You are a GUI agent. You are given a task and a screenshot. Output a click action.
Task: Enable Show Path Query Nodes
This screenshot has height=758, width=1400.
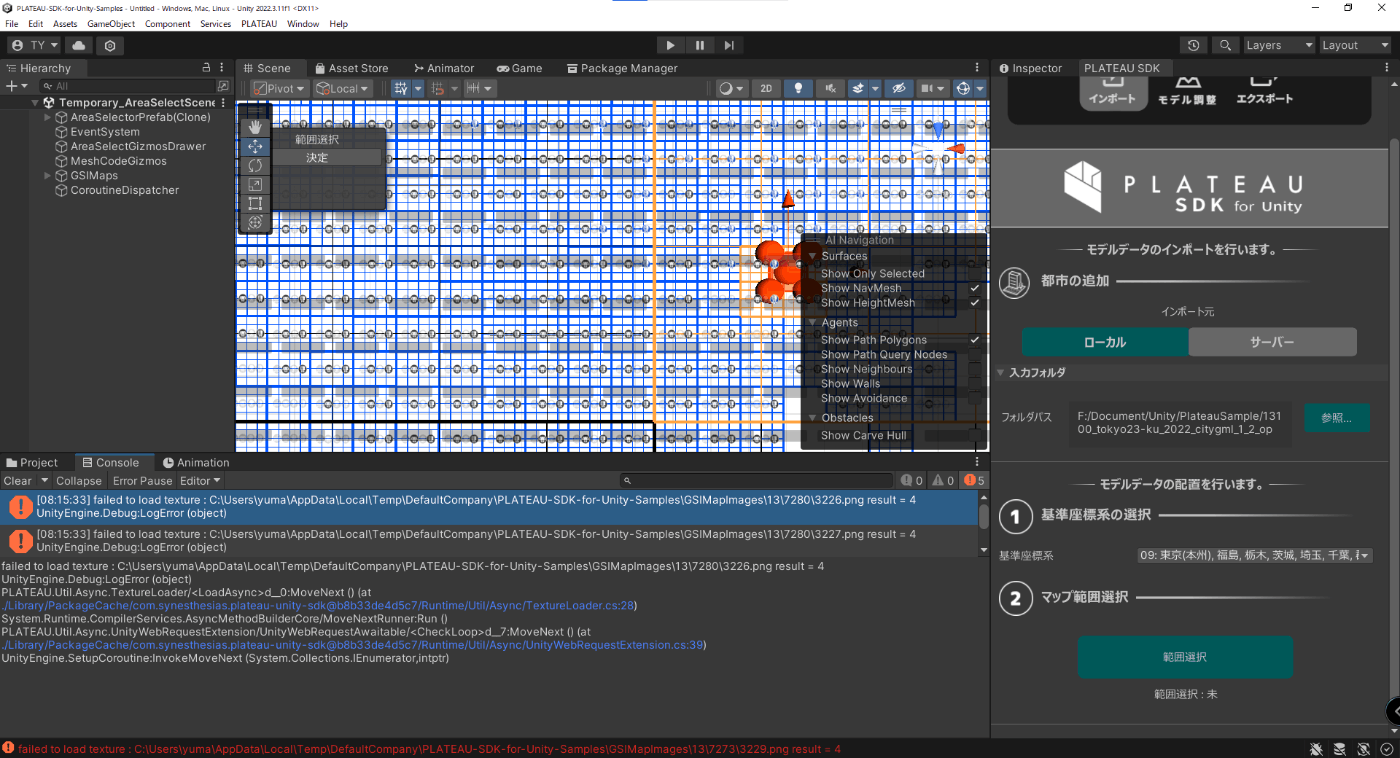coord(974,354)
